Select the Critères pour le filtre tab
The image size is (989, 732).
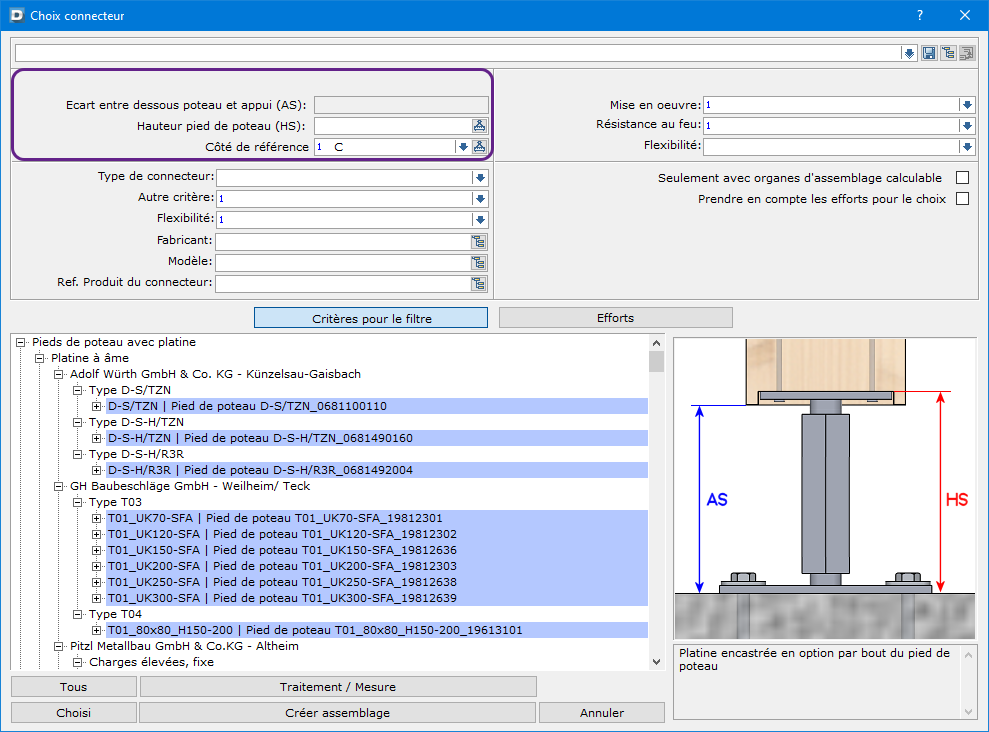click(371, 318)
